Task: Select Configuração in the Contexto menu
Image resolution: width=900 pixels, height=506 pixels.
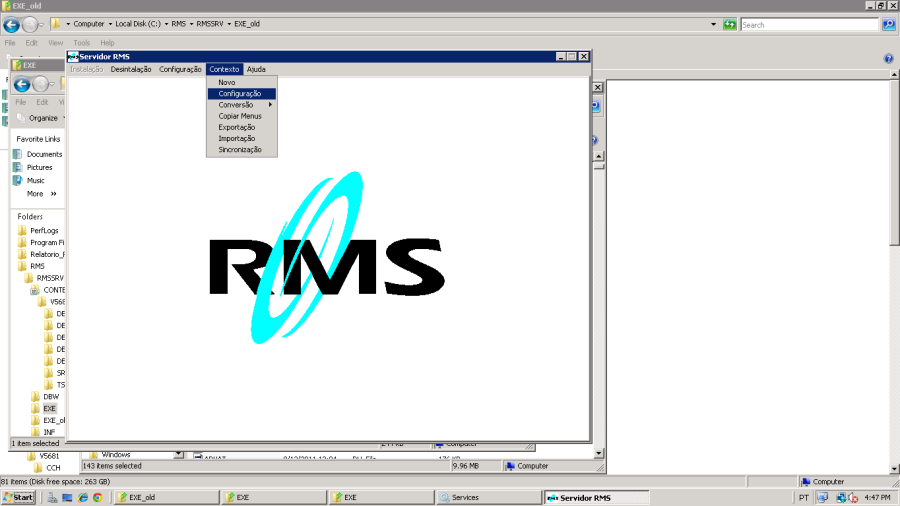Action: [242, 94]
